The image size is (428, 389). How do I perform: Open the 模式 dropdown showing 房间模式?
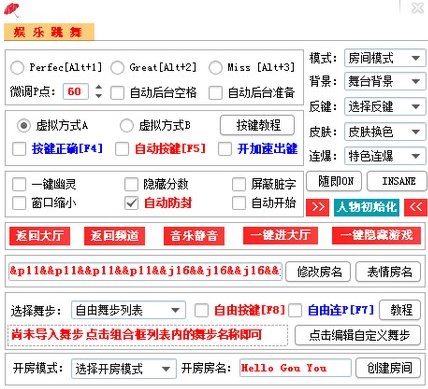coord(385,58)
